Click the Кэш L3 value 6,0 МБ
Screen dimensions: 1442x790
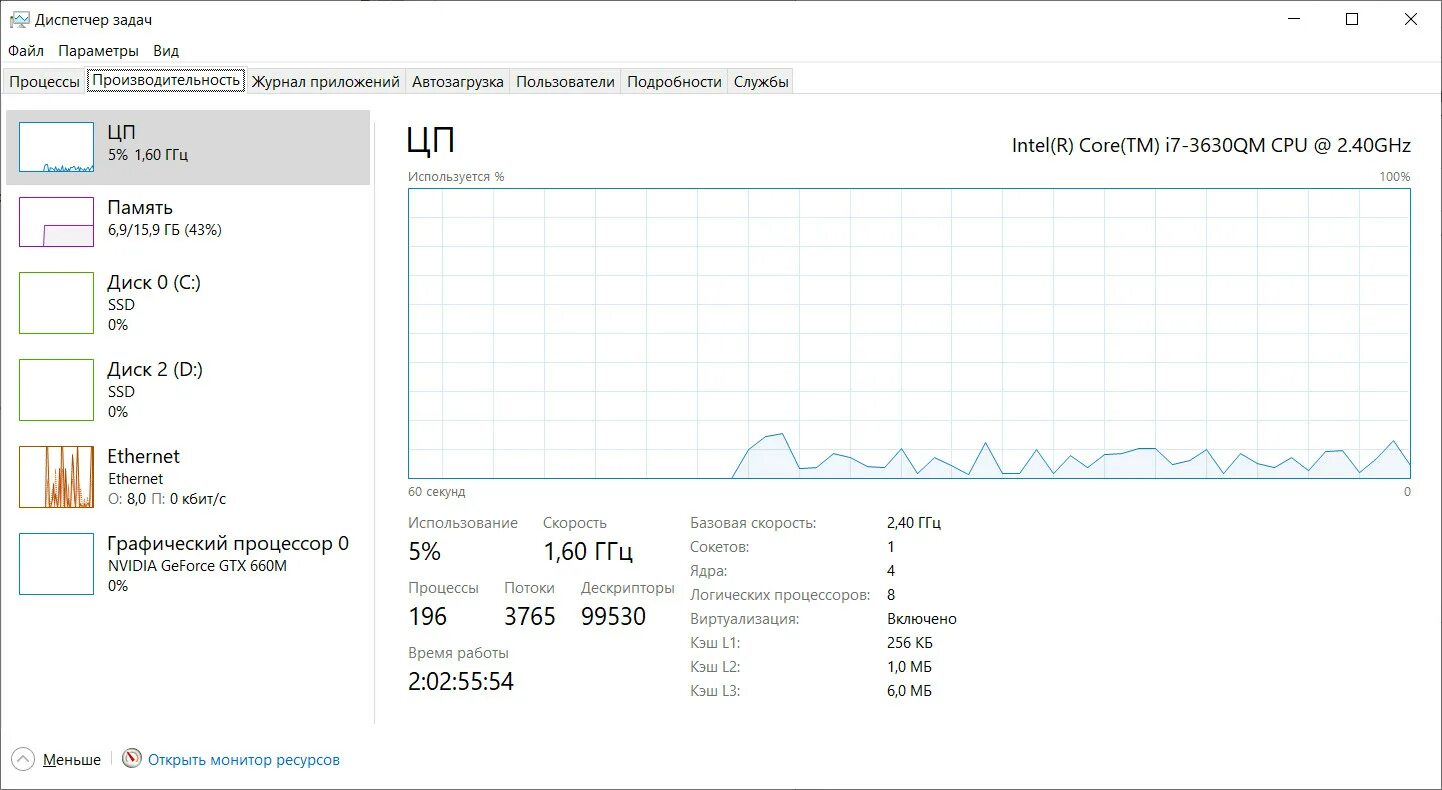(x=909, y=691)
